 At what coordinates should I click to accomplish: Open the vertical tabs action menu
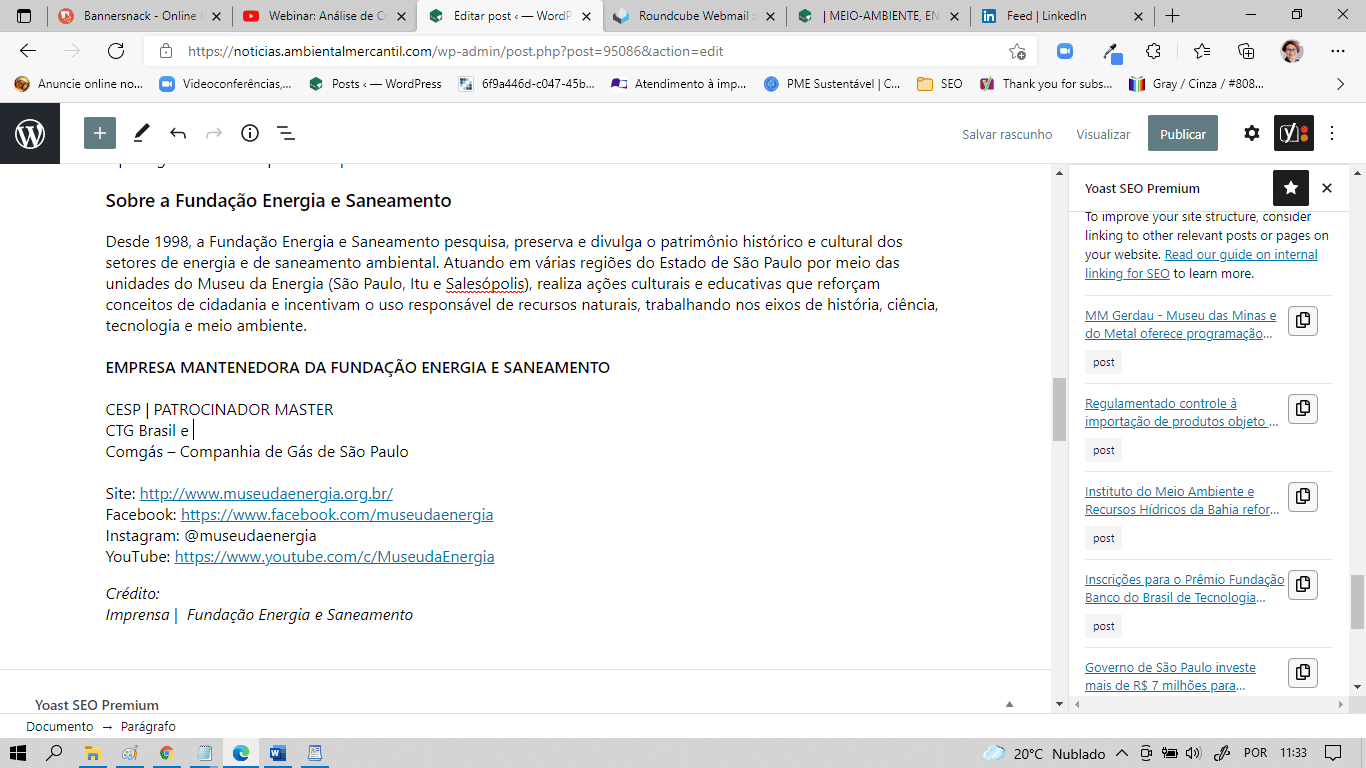(24, 16)
